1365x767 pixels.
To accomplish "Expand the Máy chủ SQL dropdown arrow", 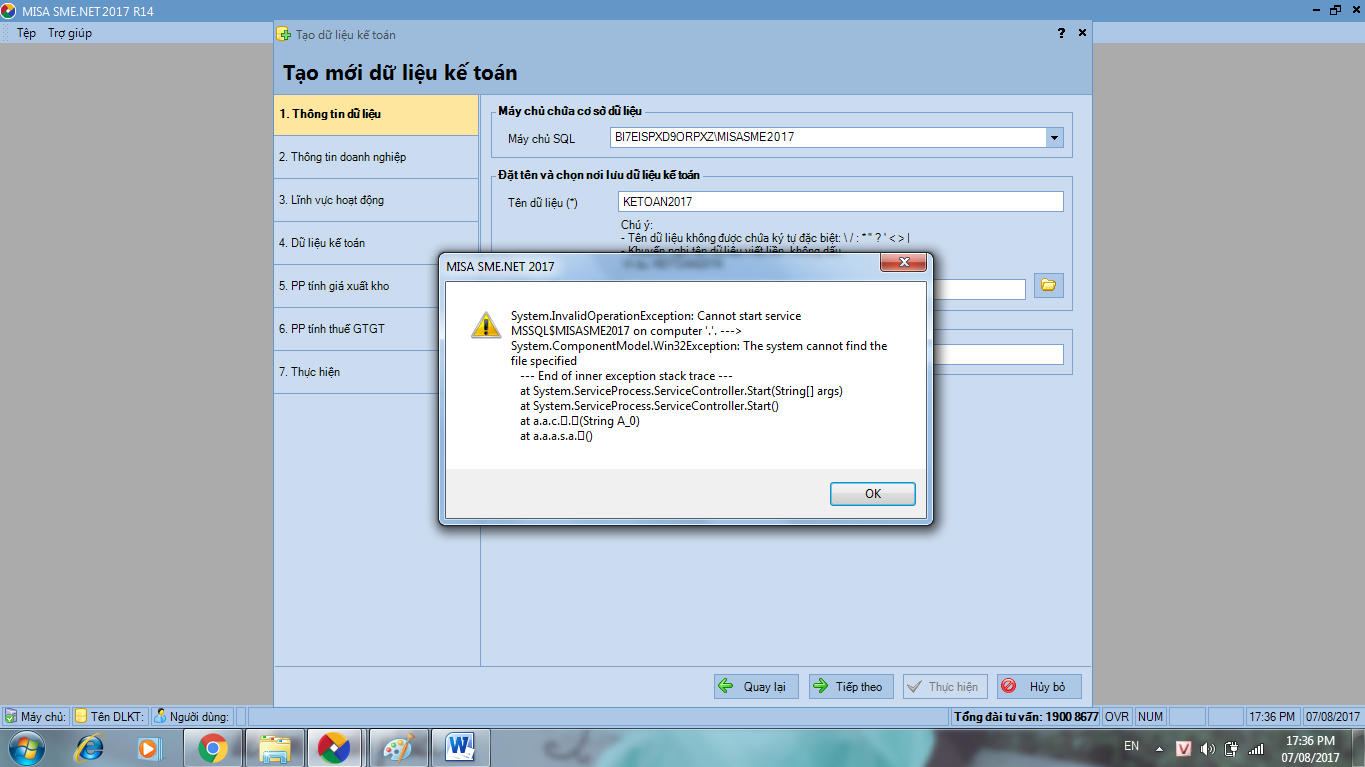I will coord(1054,137).
